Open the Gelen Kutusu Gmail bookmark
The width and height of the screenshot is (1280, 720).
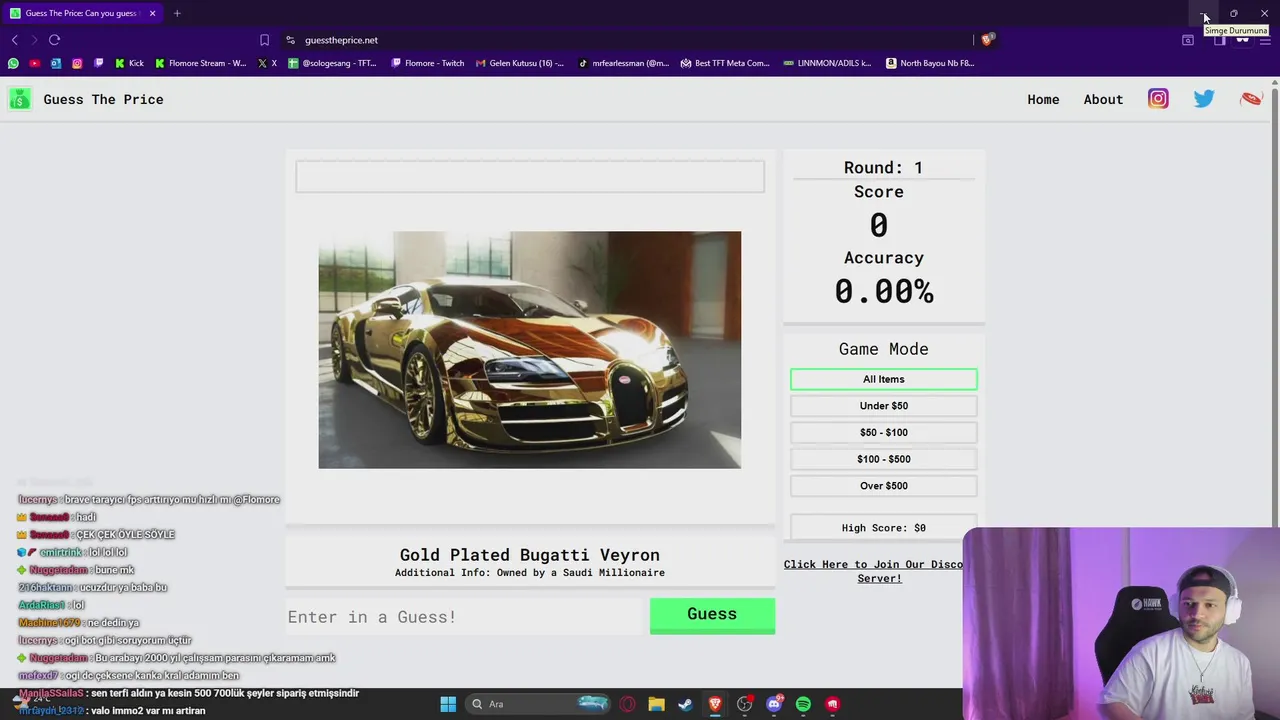(520, 63)
